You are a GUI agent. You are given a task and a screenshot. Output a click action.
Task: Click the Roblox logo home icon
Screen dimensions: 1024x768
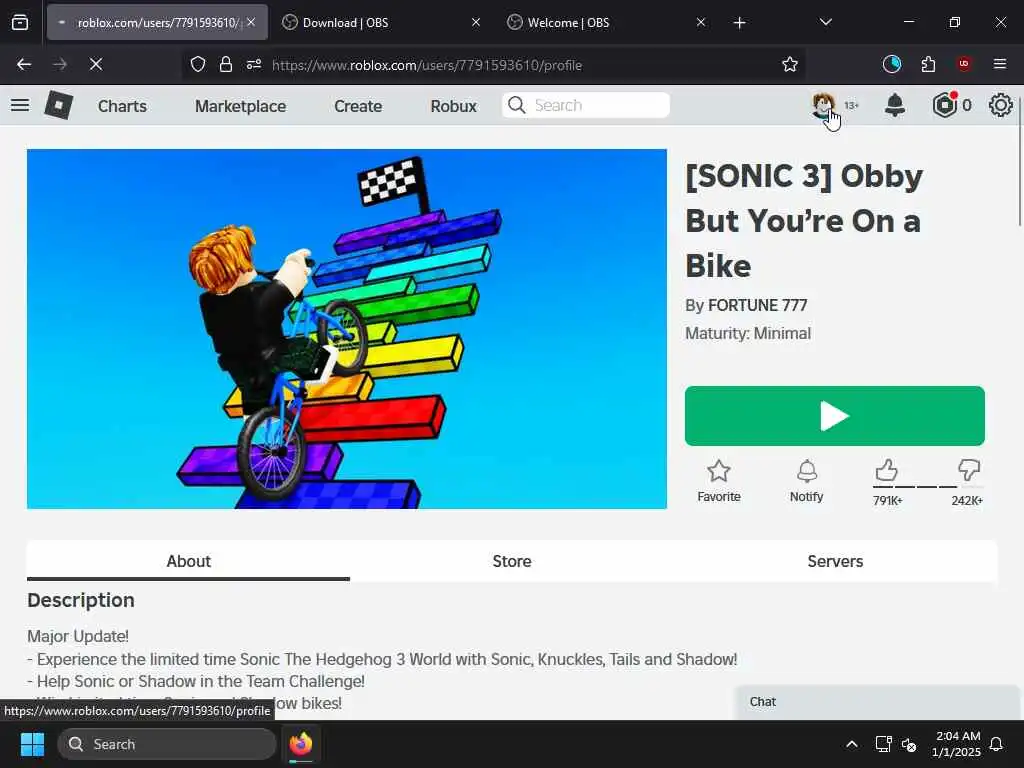click(x=58, y=105)
